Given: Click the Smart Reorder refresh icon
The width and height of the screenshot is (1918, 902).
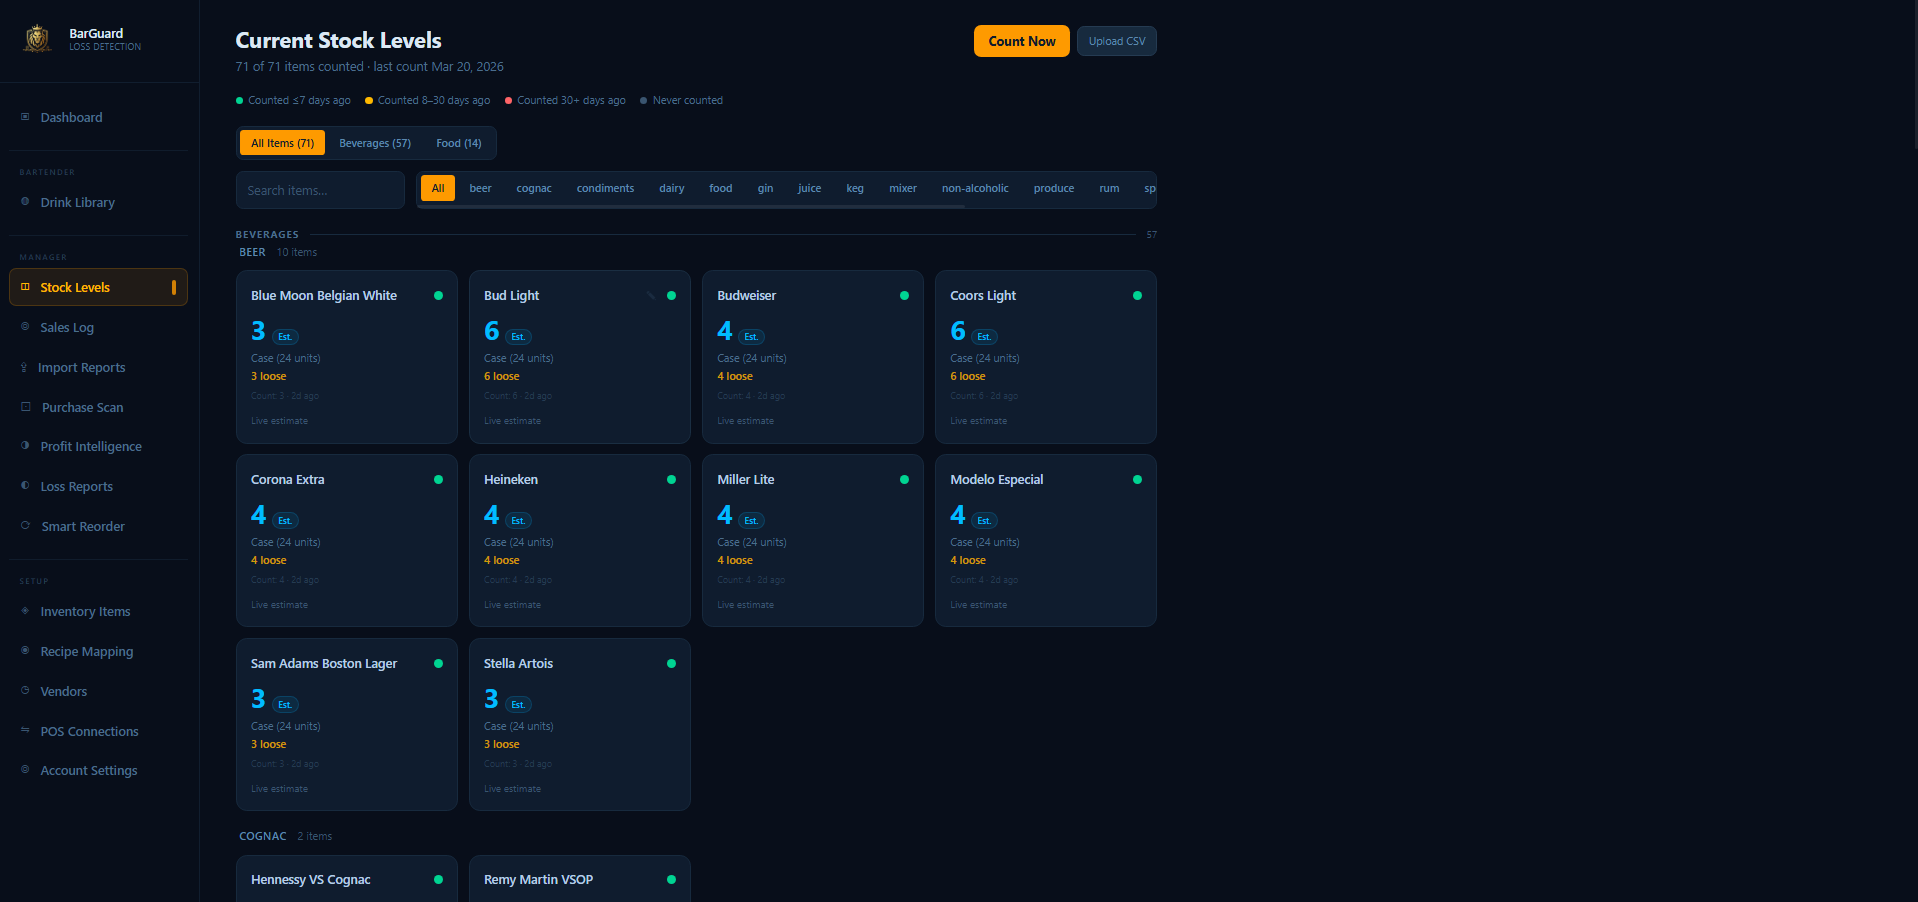Looking at the screenshot, I should [x=25, y=526].
